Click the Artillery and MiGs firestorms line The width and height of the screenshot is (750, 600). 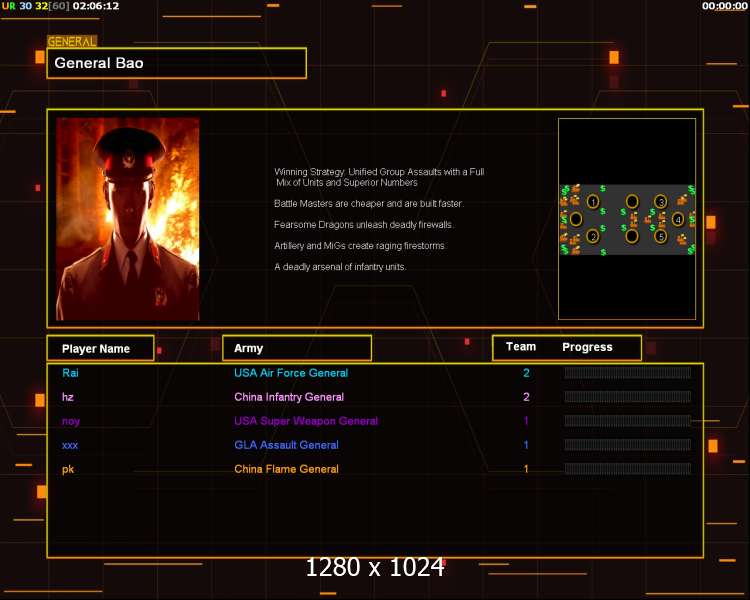click(x=360, y=245)
